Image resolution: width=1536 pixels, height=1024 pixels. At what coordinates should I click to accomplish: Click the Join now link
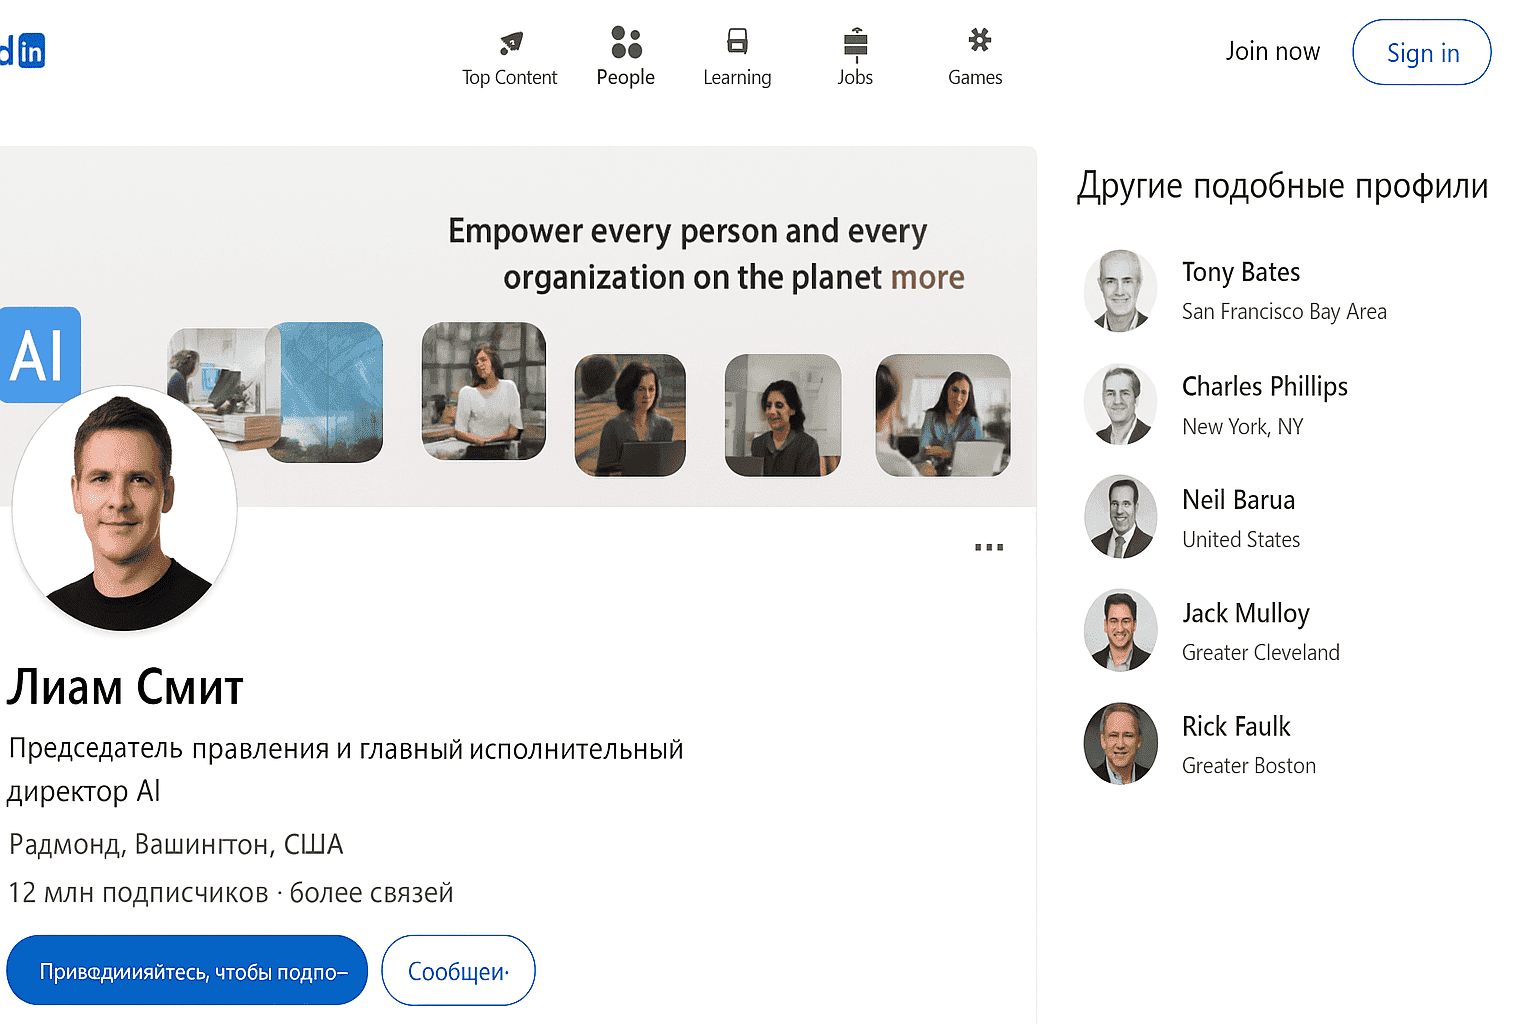[x=1272, y=51]
